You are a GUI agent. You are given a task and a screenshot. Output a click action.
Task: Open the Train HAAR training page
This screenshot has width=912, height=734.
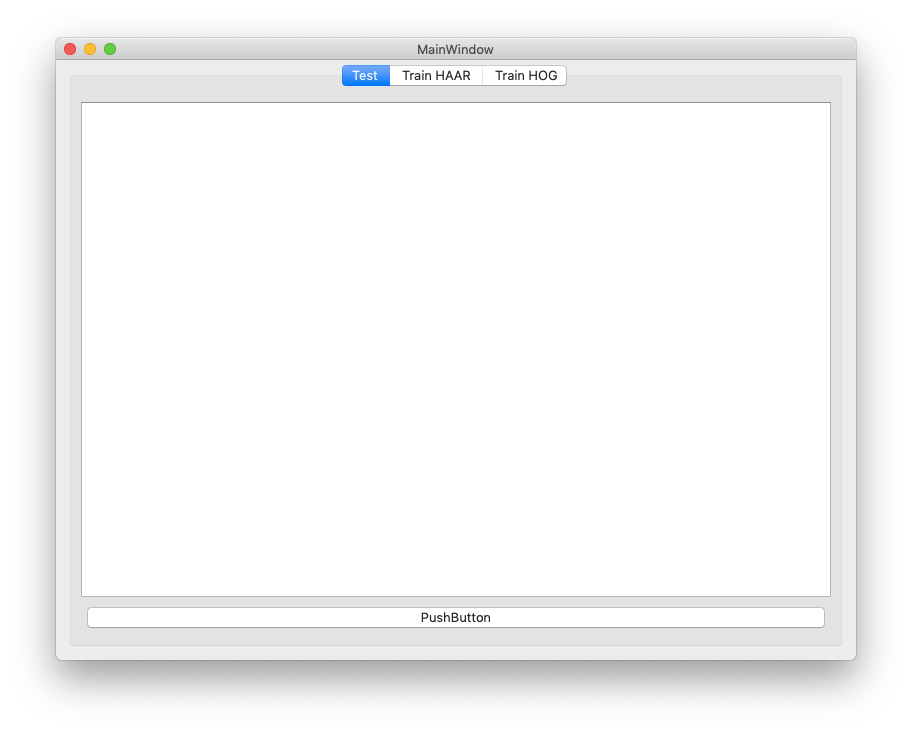pos(435,75)
